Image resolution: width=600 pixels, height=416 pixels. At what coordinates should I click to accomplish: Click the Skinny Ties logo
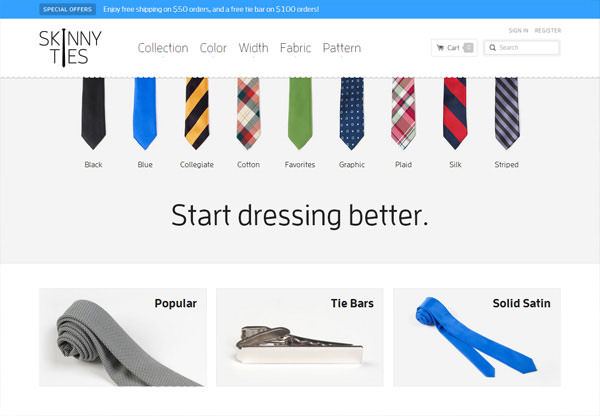click(x=70, y=48)
